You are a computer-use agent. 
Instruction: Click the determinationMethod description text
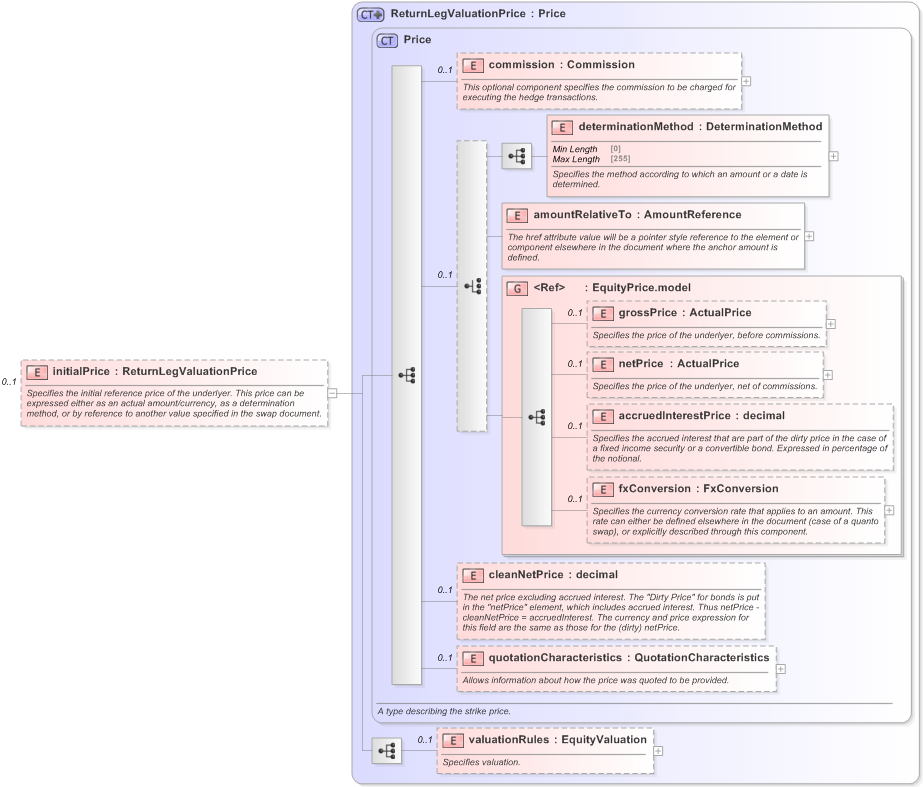point(680,180)
